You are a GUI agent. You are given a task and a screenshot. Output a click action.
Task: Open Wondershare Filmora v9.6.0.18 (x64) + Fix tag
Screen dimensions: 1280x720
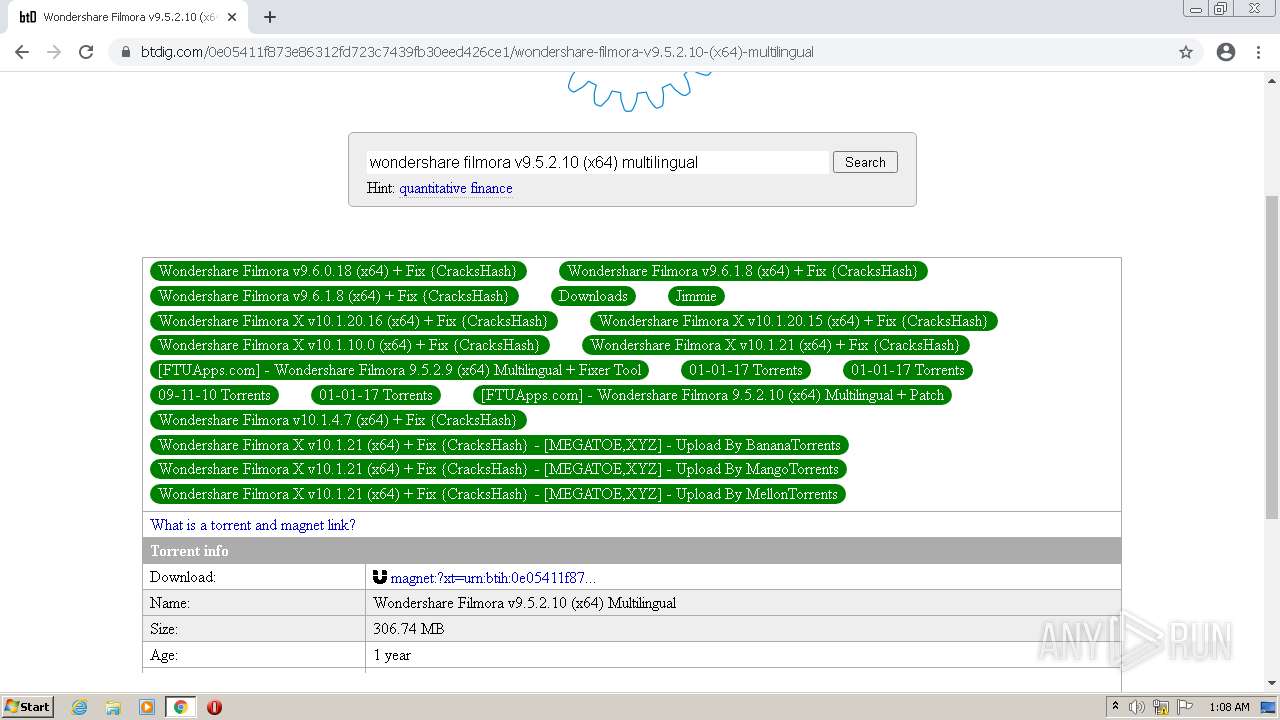tap(337, 271)
